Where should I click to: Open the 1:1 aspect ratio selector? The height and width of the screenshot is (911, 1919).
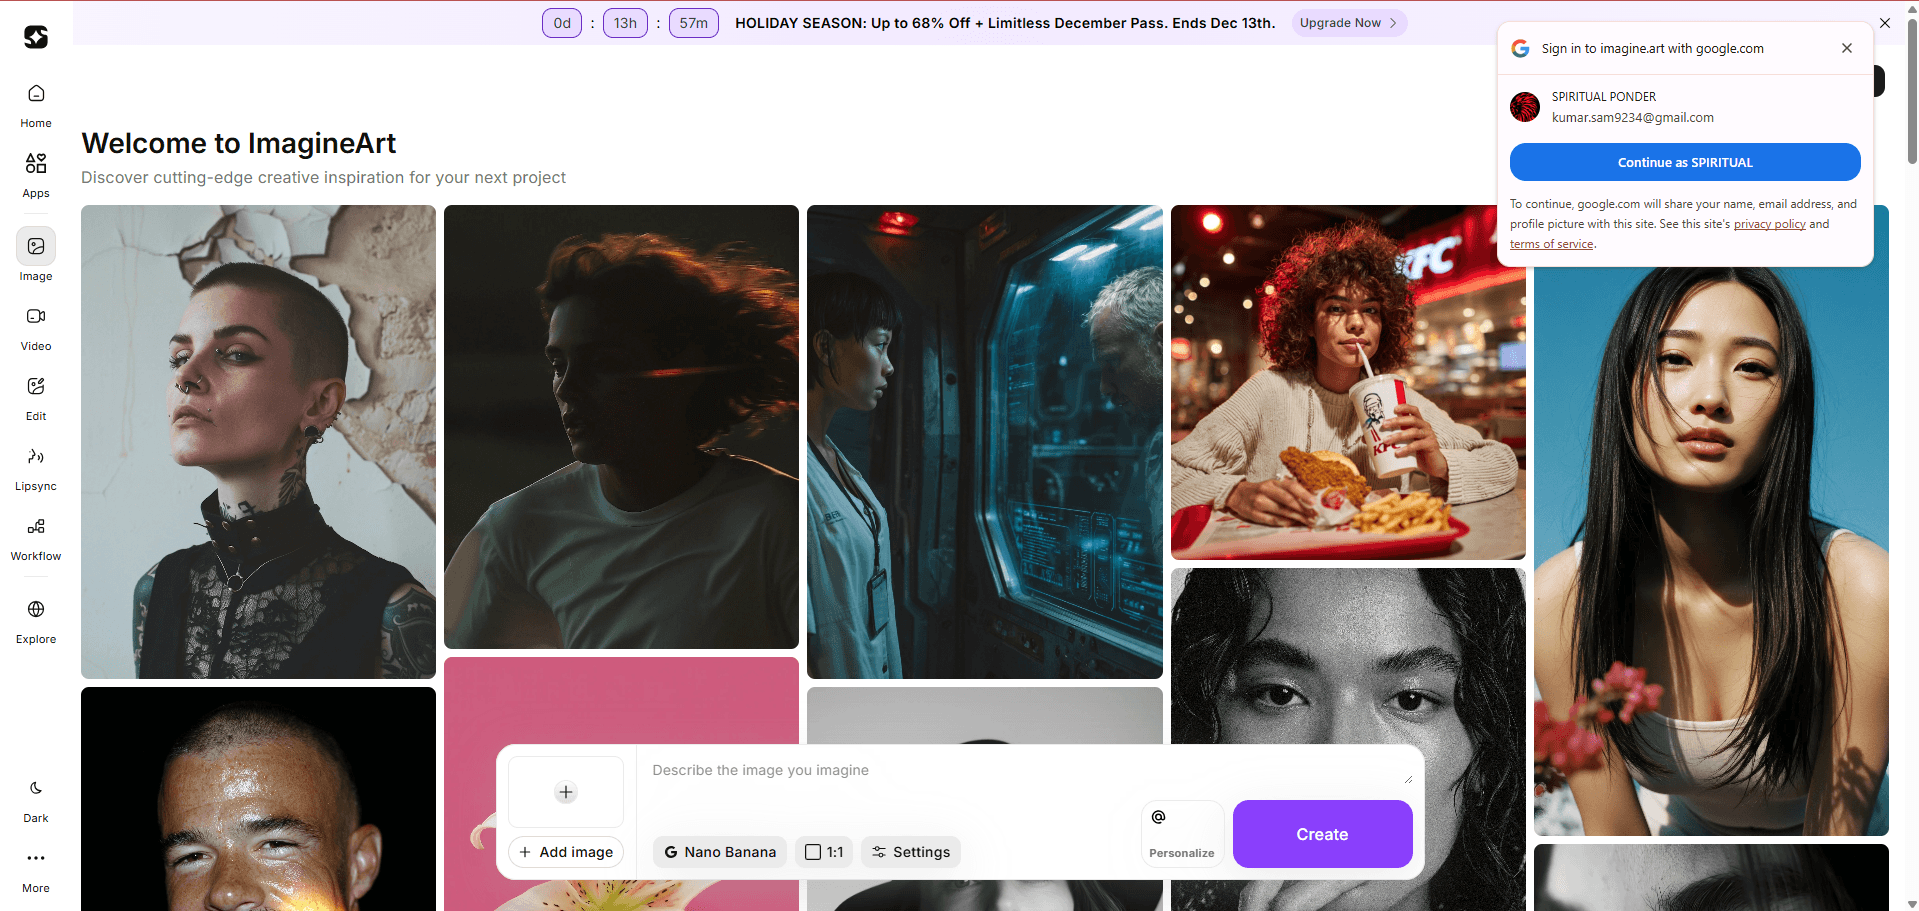[x=823, y=851]
